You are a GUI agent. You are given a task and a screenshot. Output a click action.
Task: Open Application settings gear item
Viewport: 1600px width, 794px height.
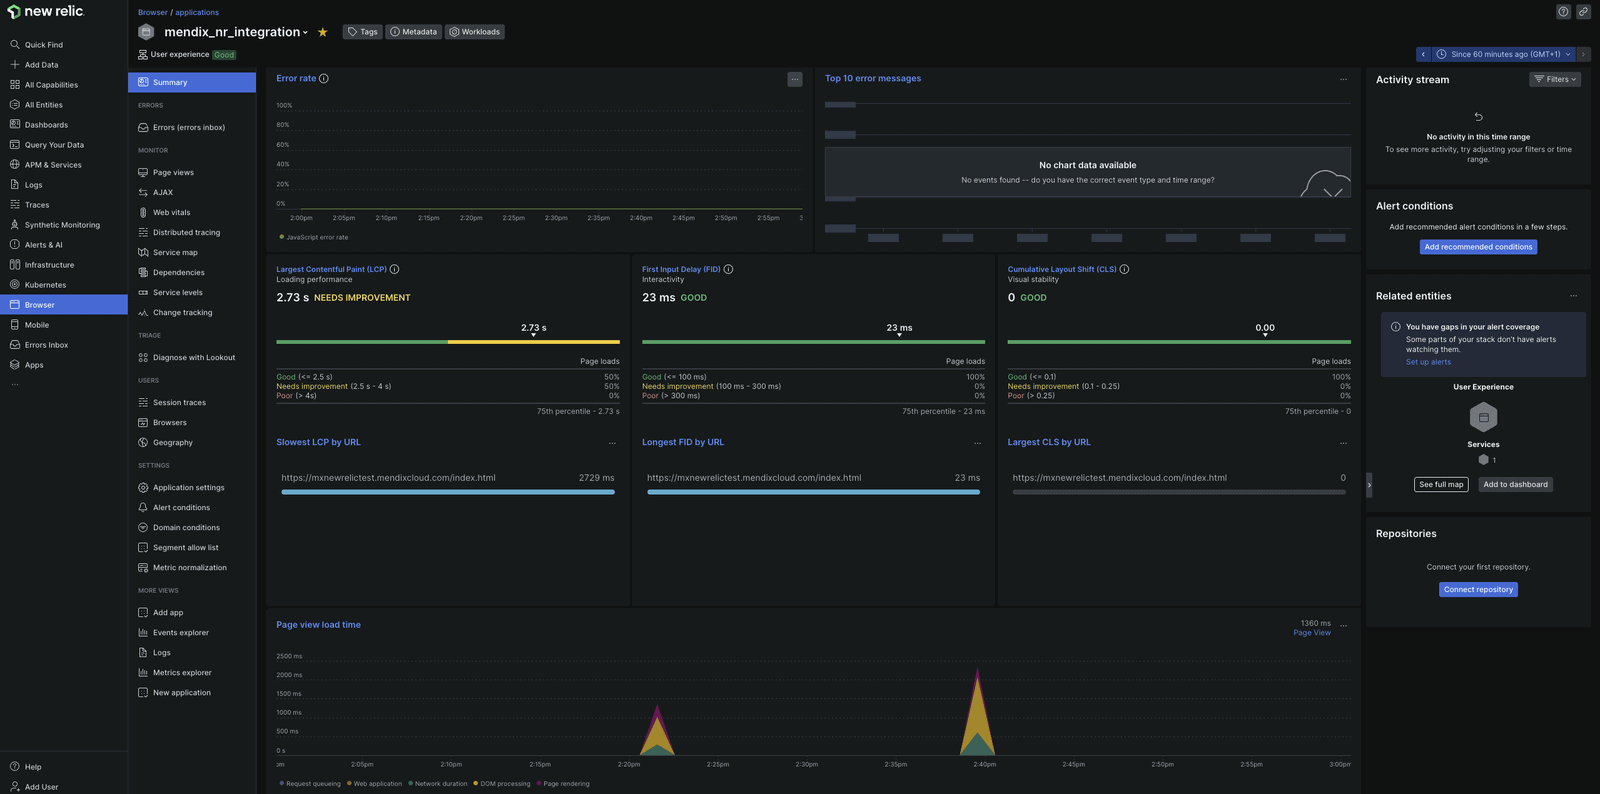coord(188,488)
